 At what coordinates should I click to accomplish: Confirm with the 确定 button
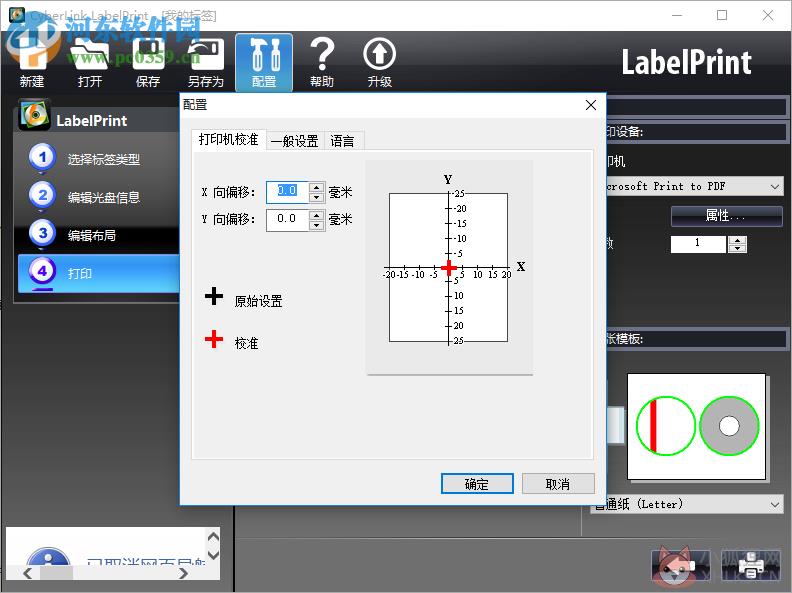477,484
